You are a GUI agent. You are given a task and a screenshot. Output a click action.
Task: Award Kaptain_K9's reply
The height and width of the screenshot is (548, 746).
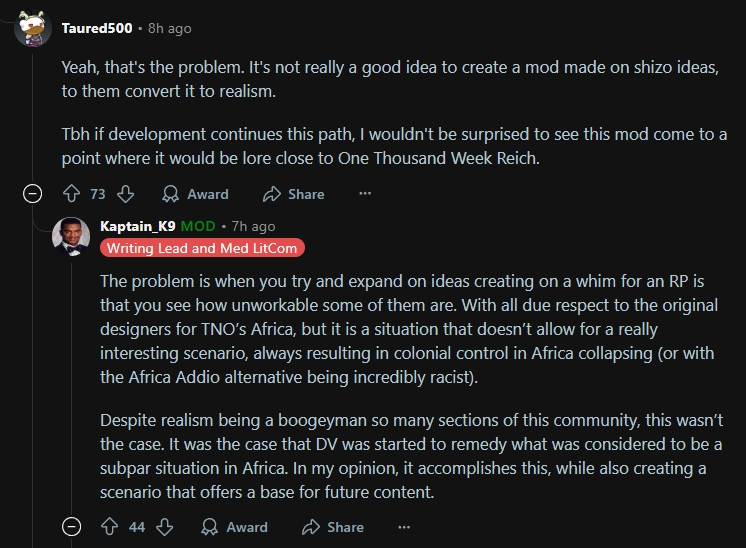tap(234, 527)
